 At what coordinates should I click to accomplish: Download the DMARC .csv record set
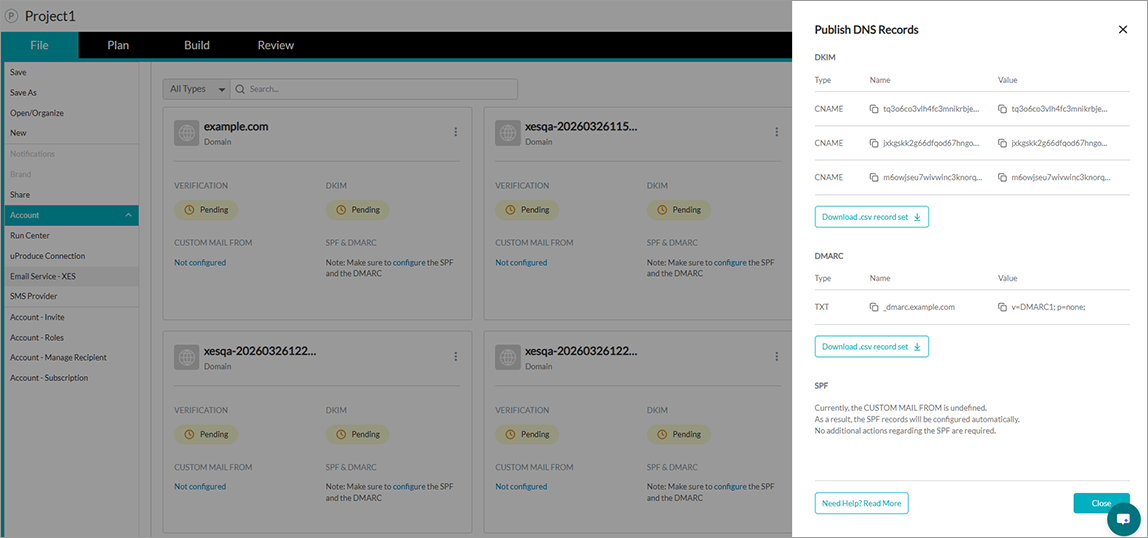coord(871,347)
